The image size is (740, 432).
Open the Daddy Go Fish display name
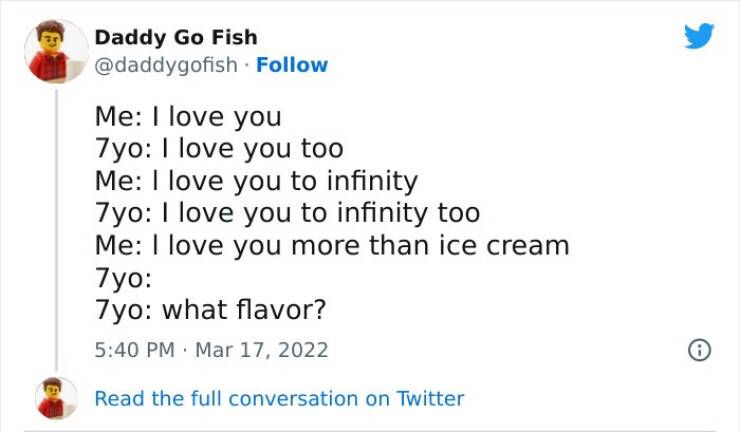(176, 37)
